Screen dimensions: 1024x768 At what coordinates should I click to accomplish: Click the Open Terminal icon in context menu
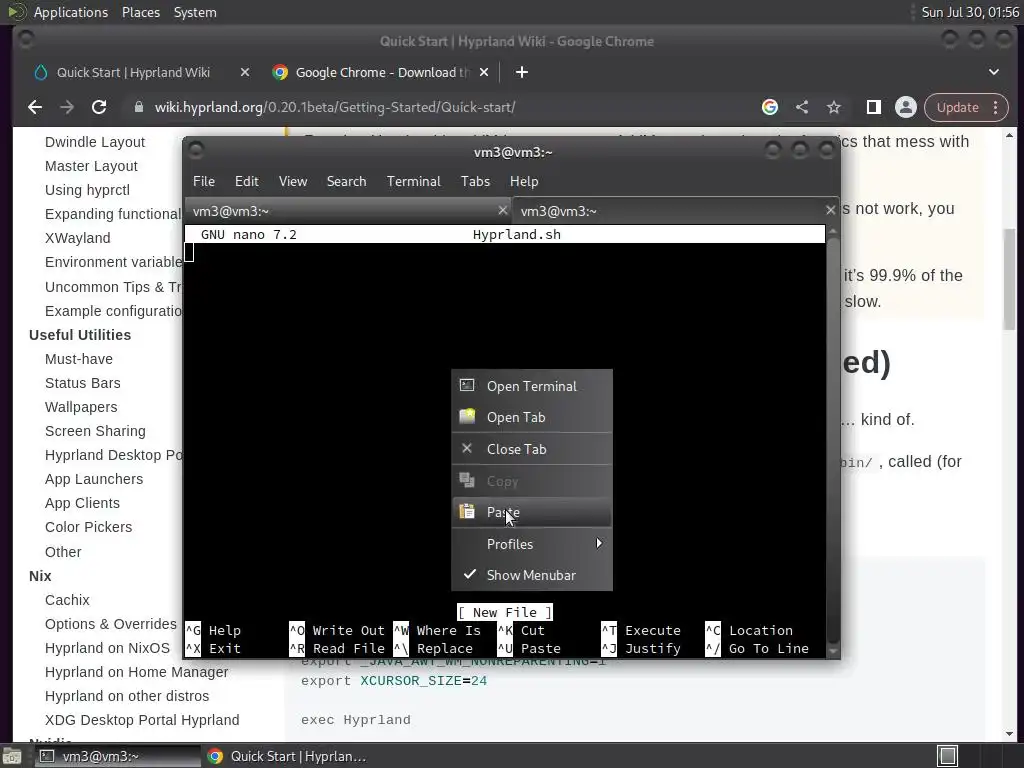click(x=467, y=385)
